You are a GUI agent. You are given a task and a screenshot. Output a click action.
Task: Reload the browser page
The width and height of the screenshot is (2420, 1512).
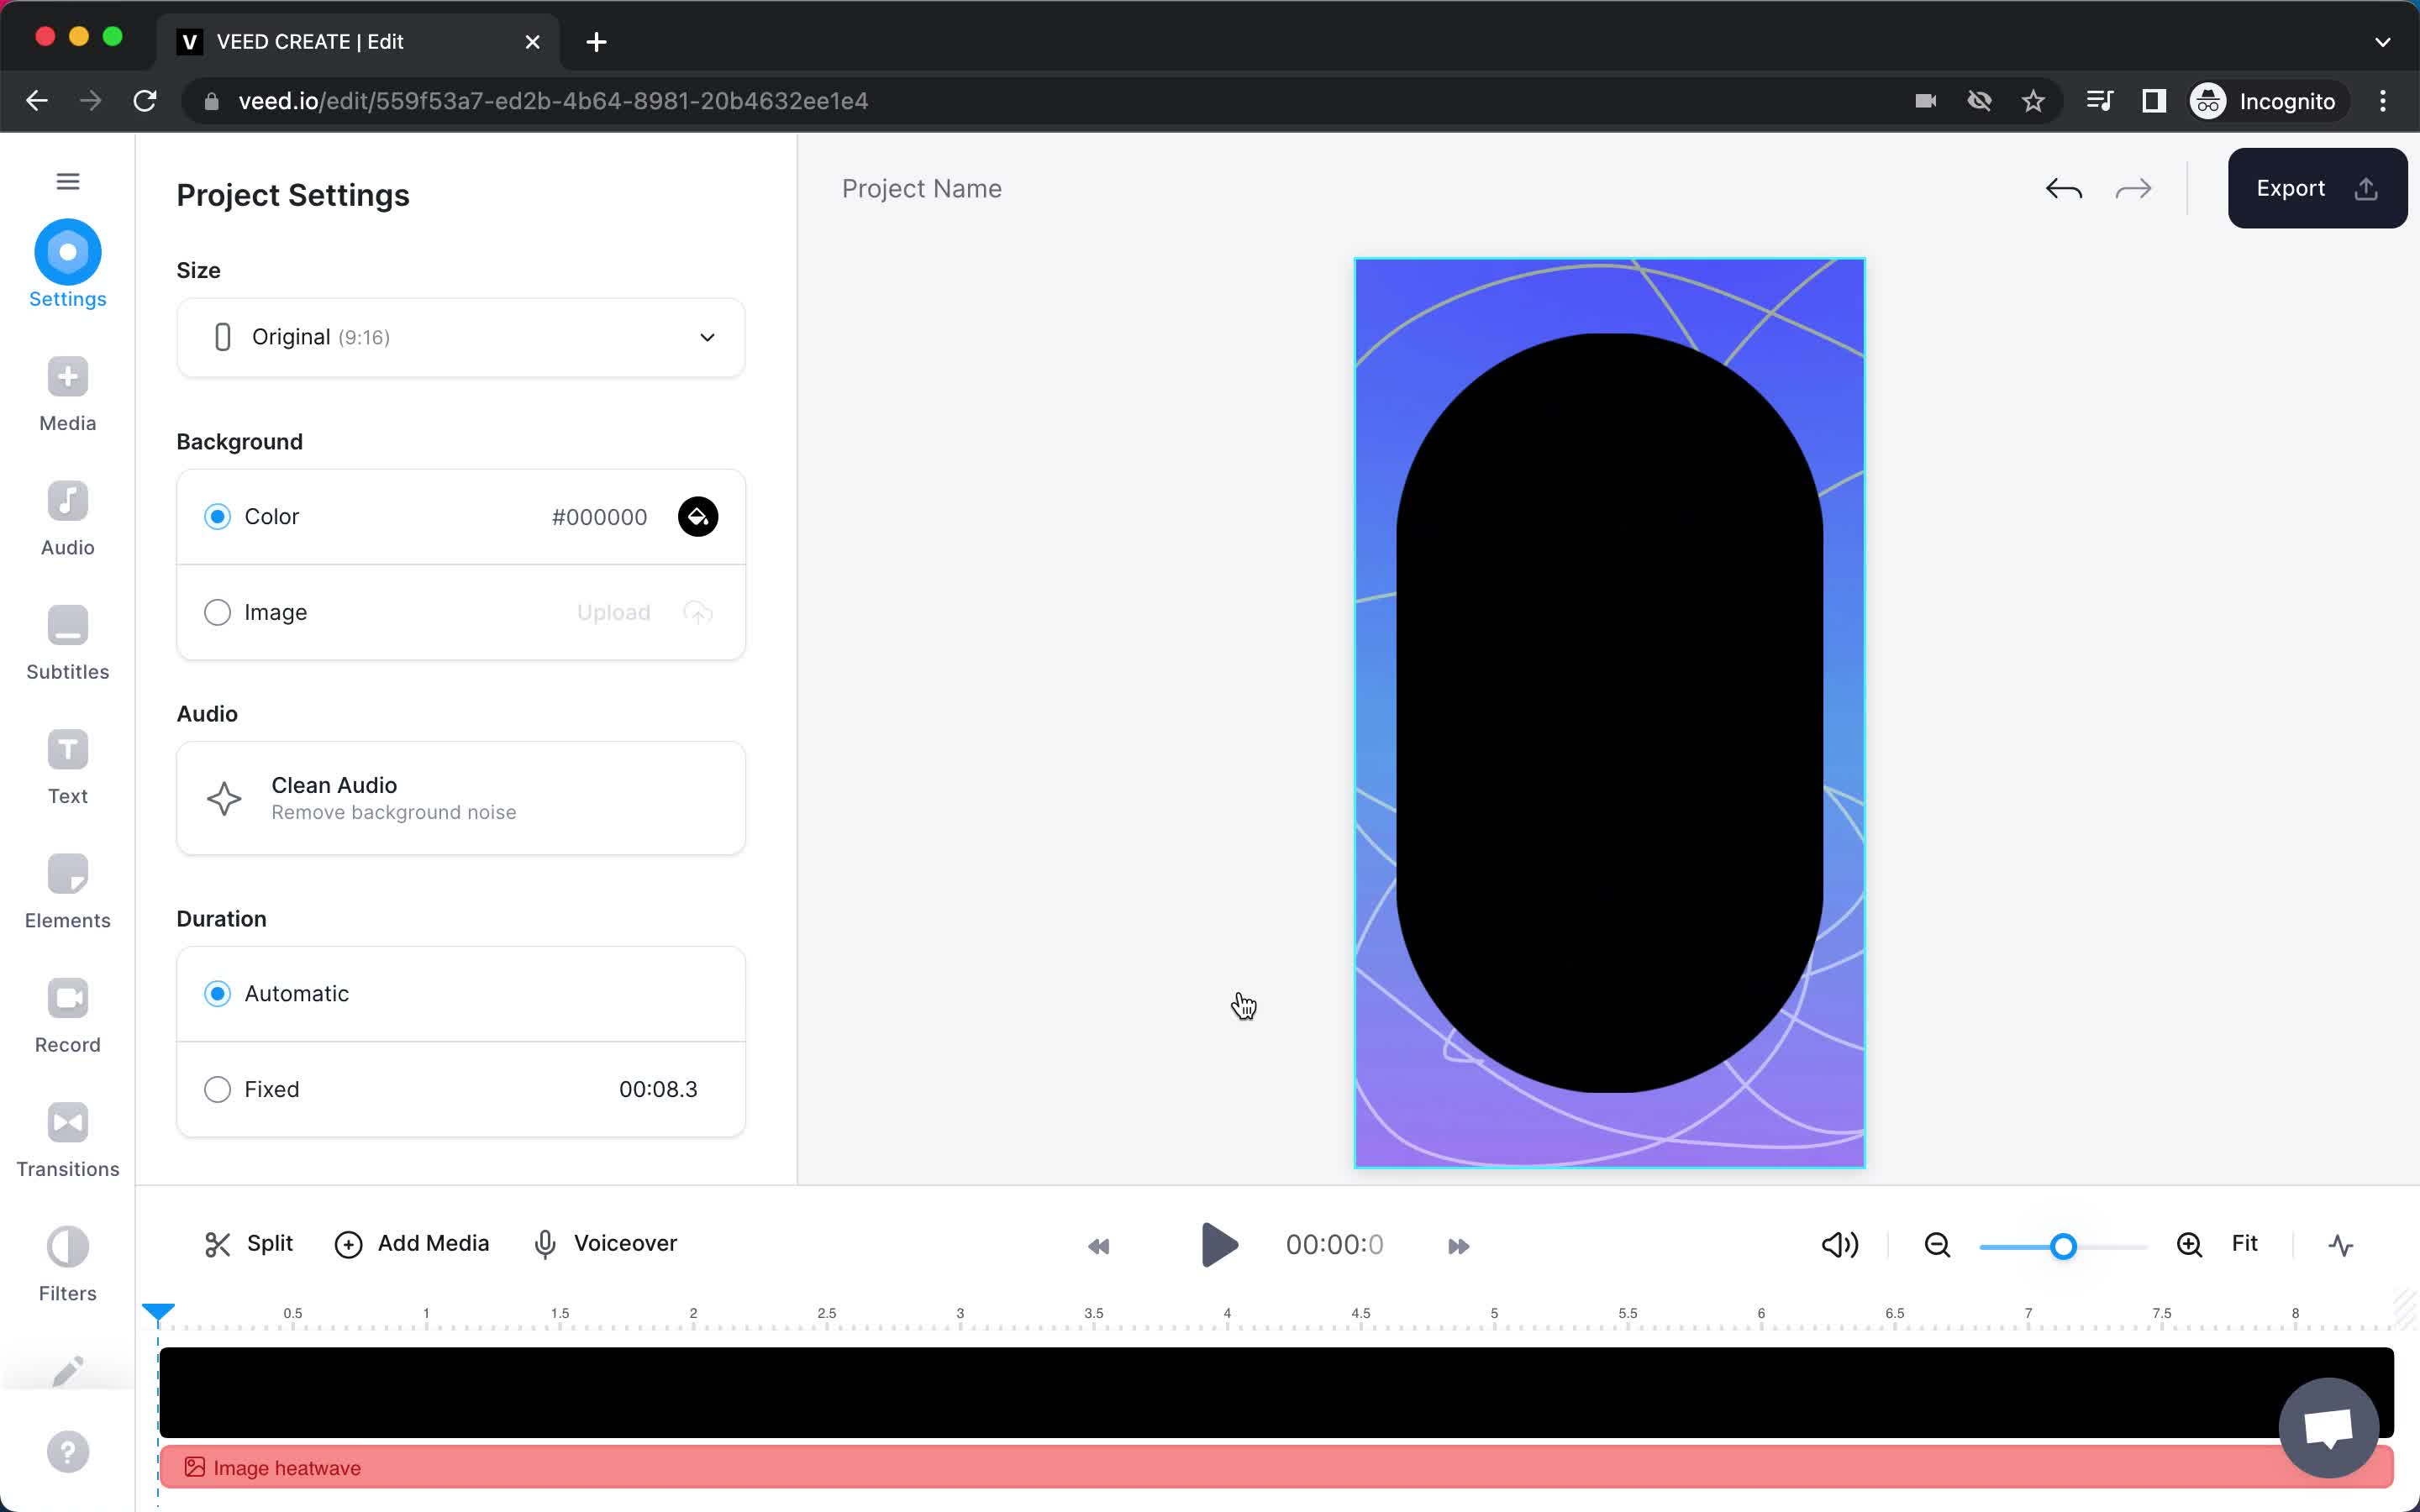[145, 101]
